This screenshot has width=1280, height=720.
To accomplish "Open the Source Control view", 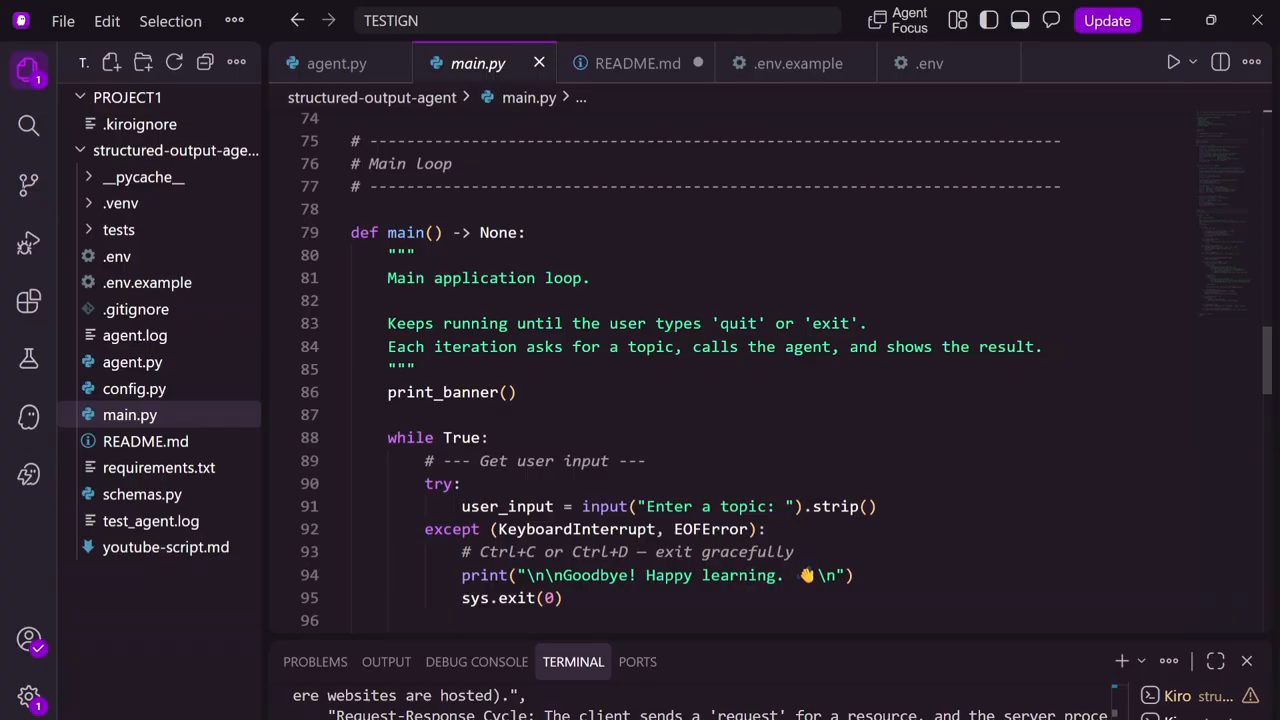I will point(28,184).
